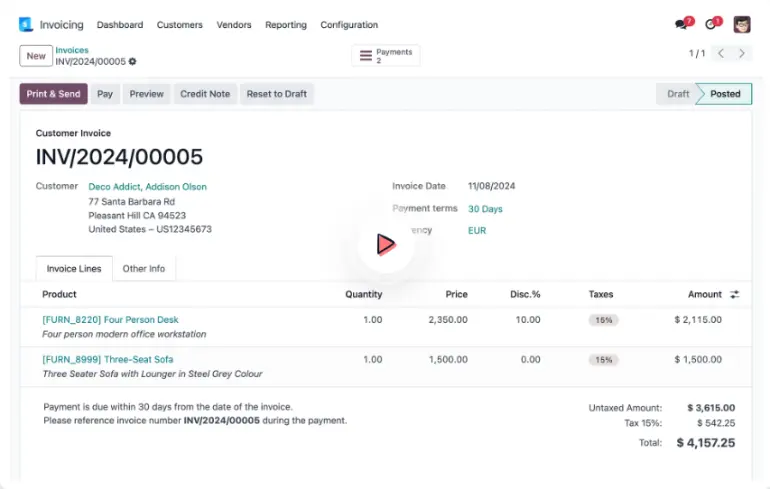Open the Deco Addict, Addison Olson link

[x=147, y=187]
